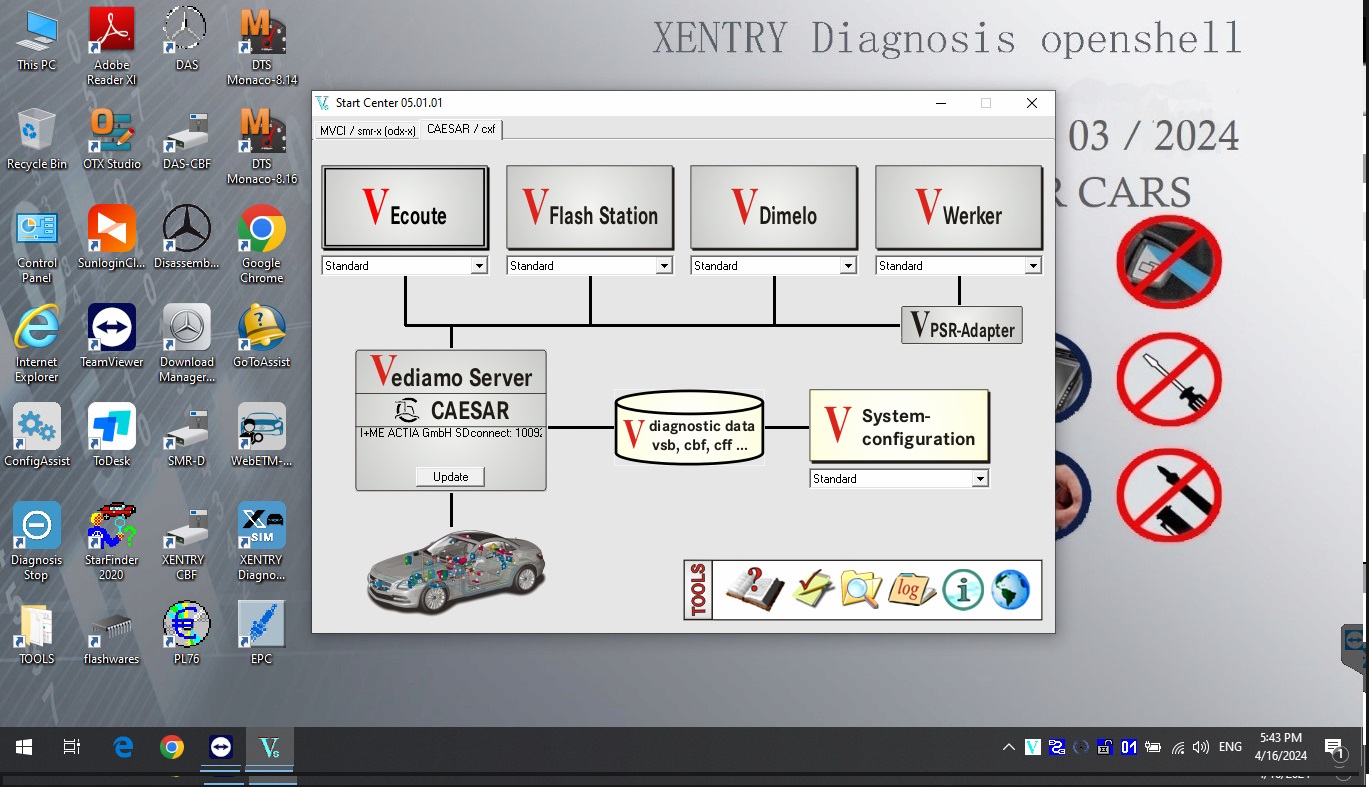Expand the Ecoute Standard dropdown
Screen dimensions: 1369x787
tap(479, 266)
